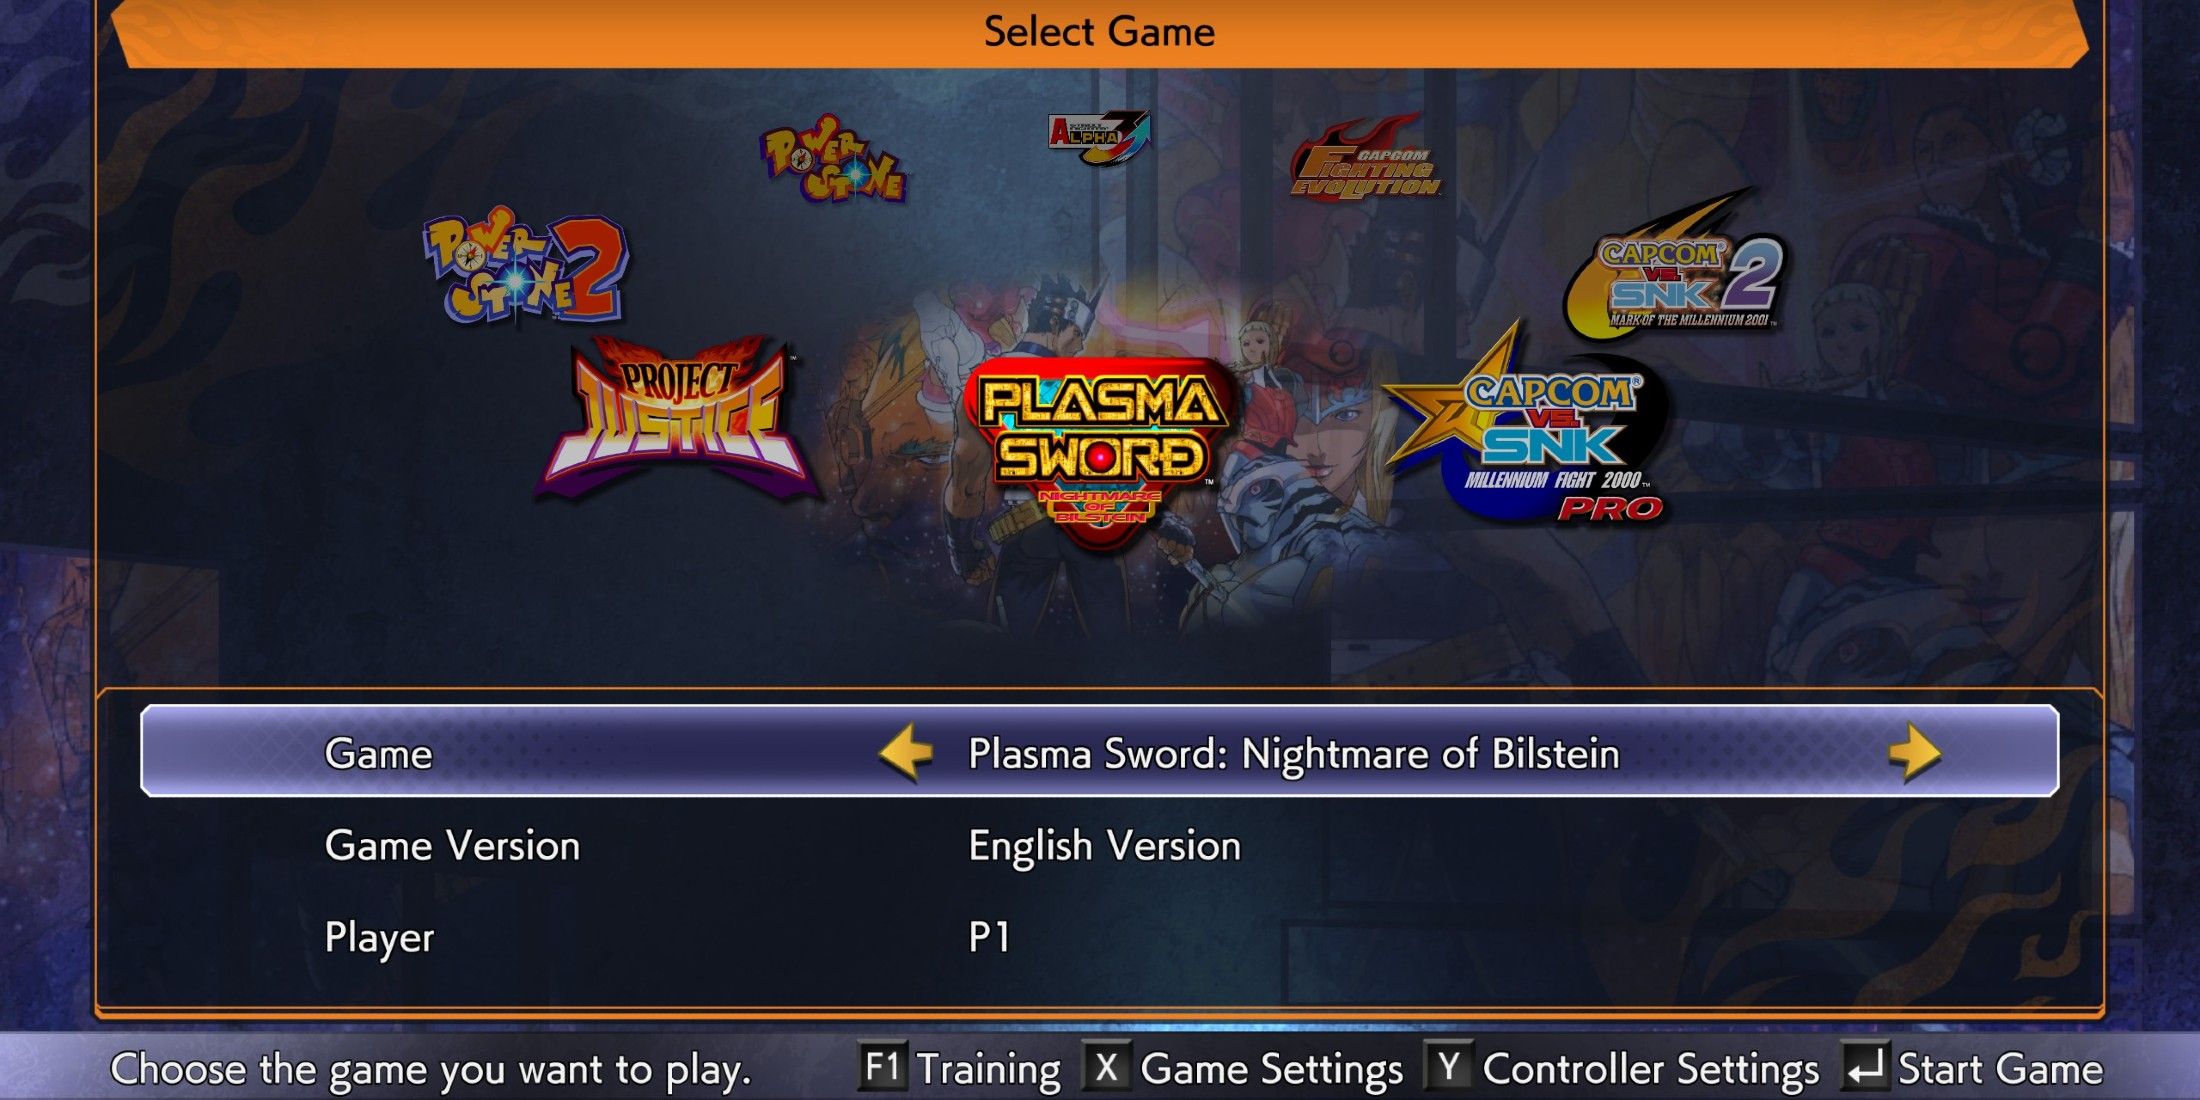
Task: Open Controller Settings via Y prompt
Action: click(x=1622, y=1068)
